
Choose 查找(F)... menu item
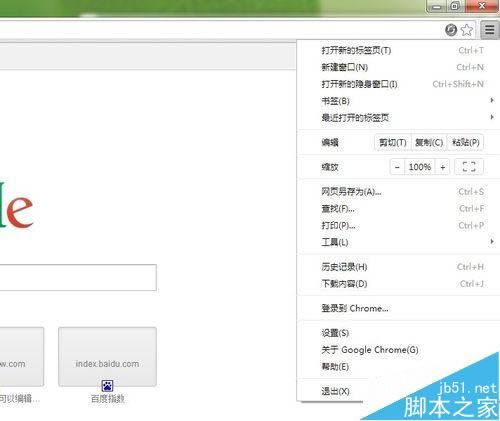398,209
